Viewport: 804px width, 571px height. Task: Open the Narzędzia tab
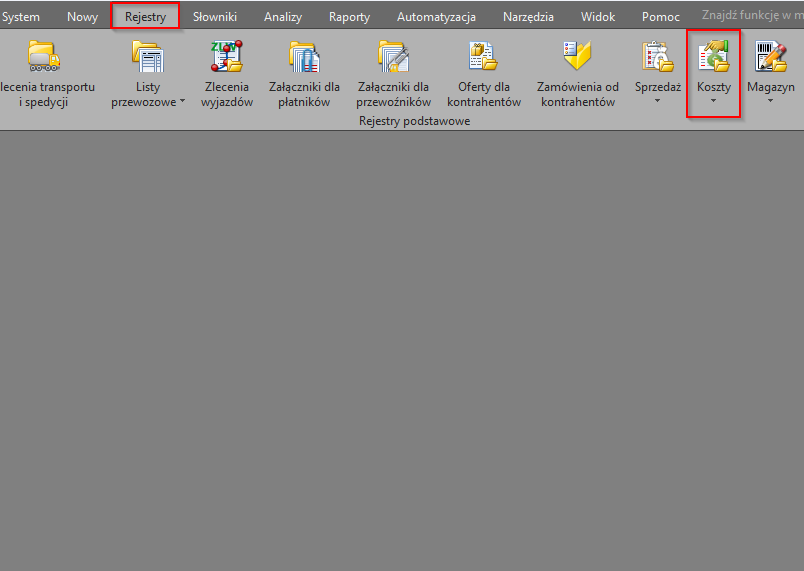click(x=528, y=17)
